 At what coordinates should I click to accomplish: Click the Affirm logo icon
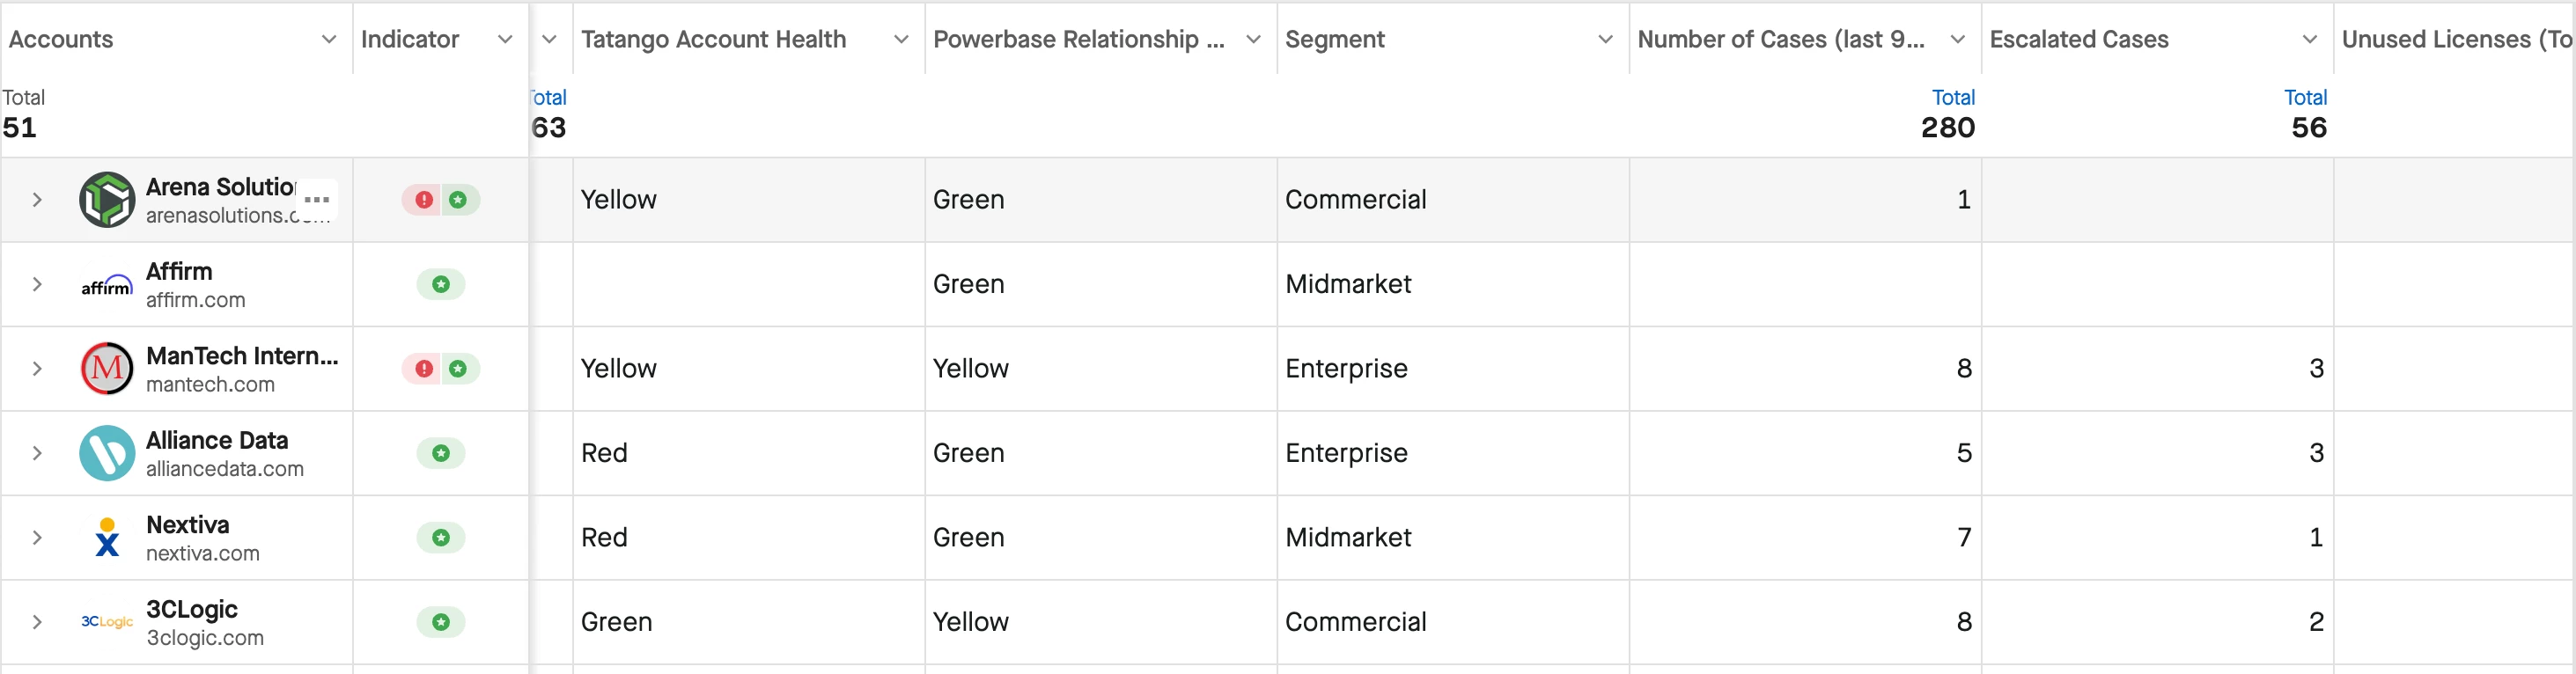[107, 285]
